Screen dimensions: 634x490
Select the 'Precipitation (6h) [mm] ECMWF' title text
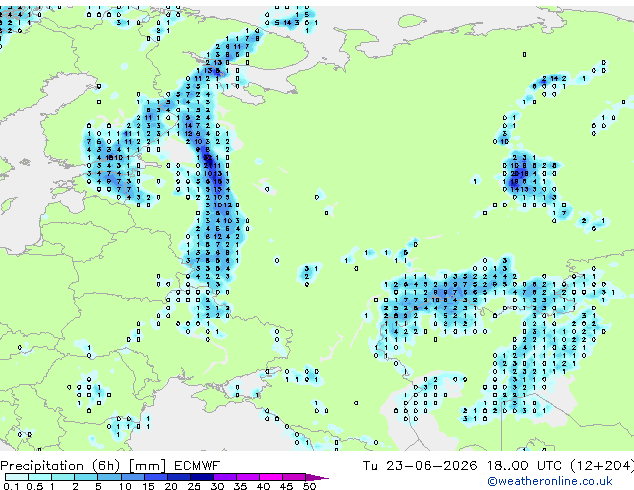coord(110,466)
